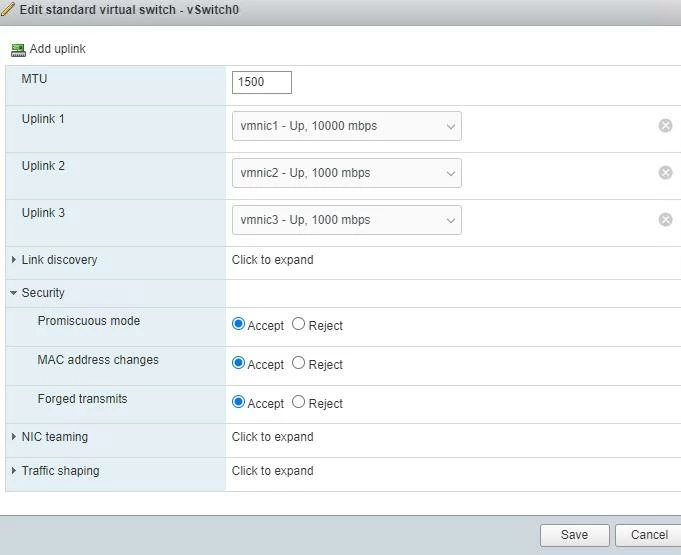Set MAC address changes to Accept
Screen dimensions: 681x555
[x=238, y=363]
